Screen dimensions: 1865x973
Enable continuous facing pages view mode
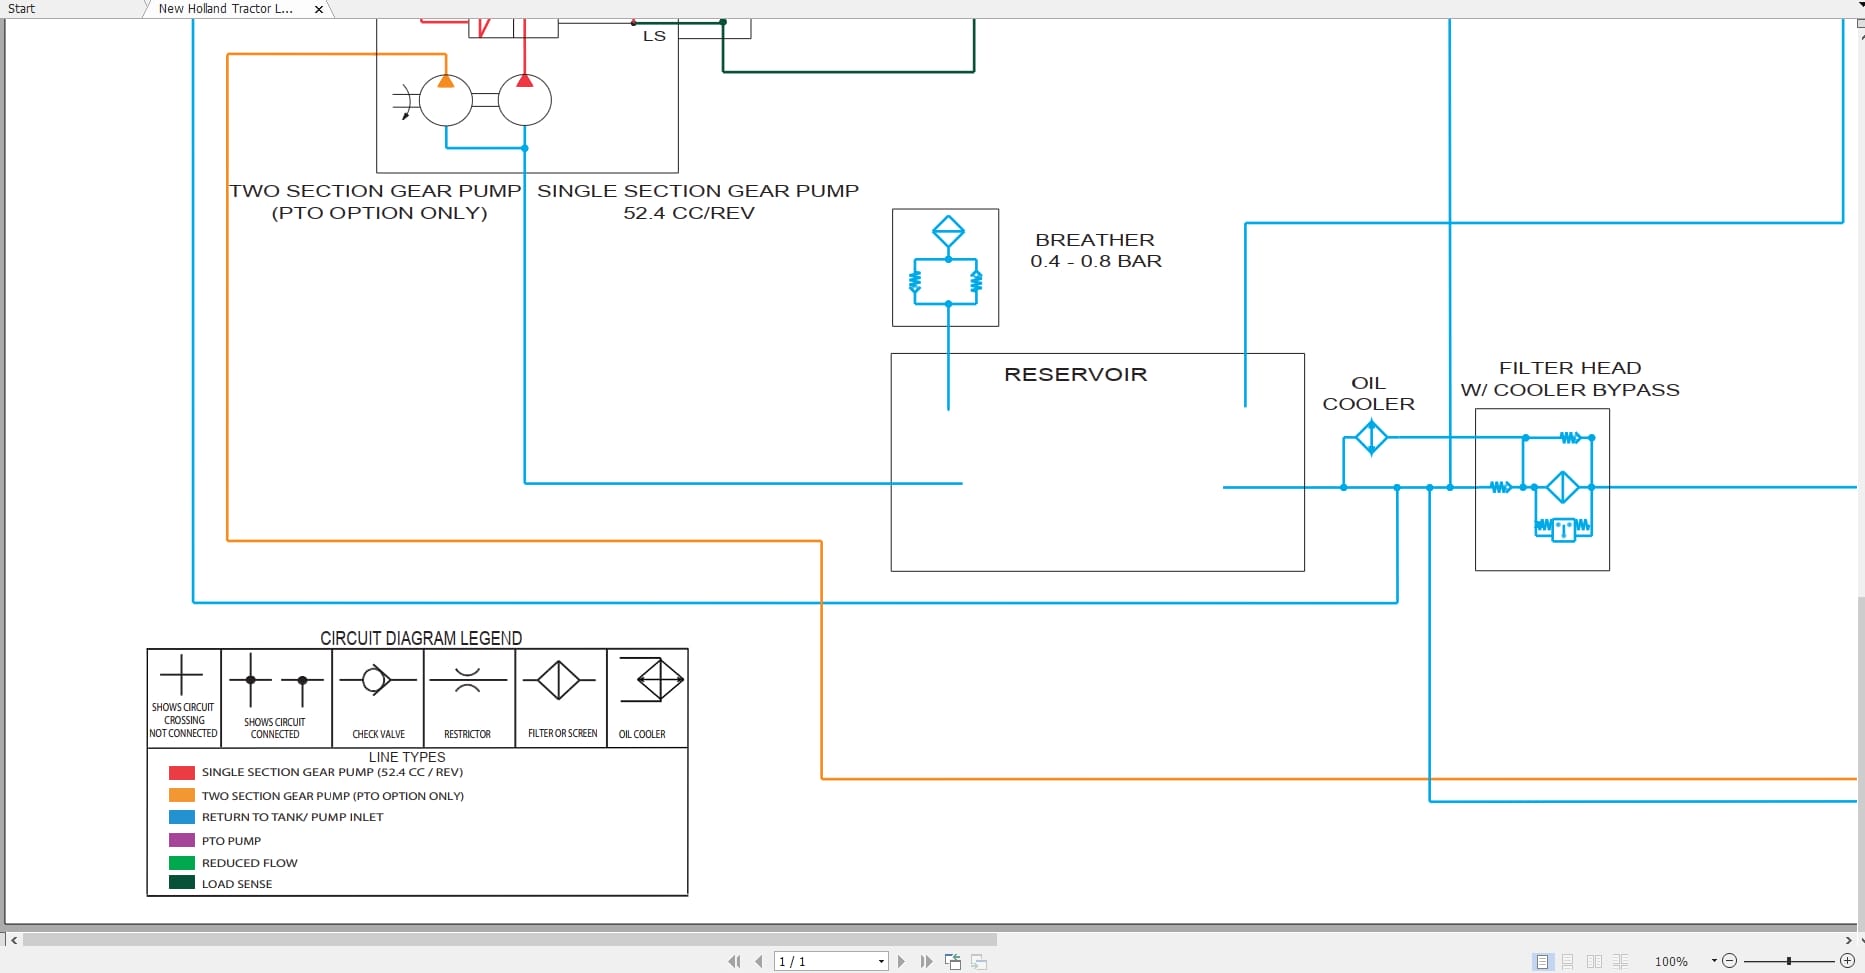point(1621,961)
